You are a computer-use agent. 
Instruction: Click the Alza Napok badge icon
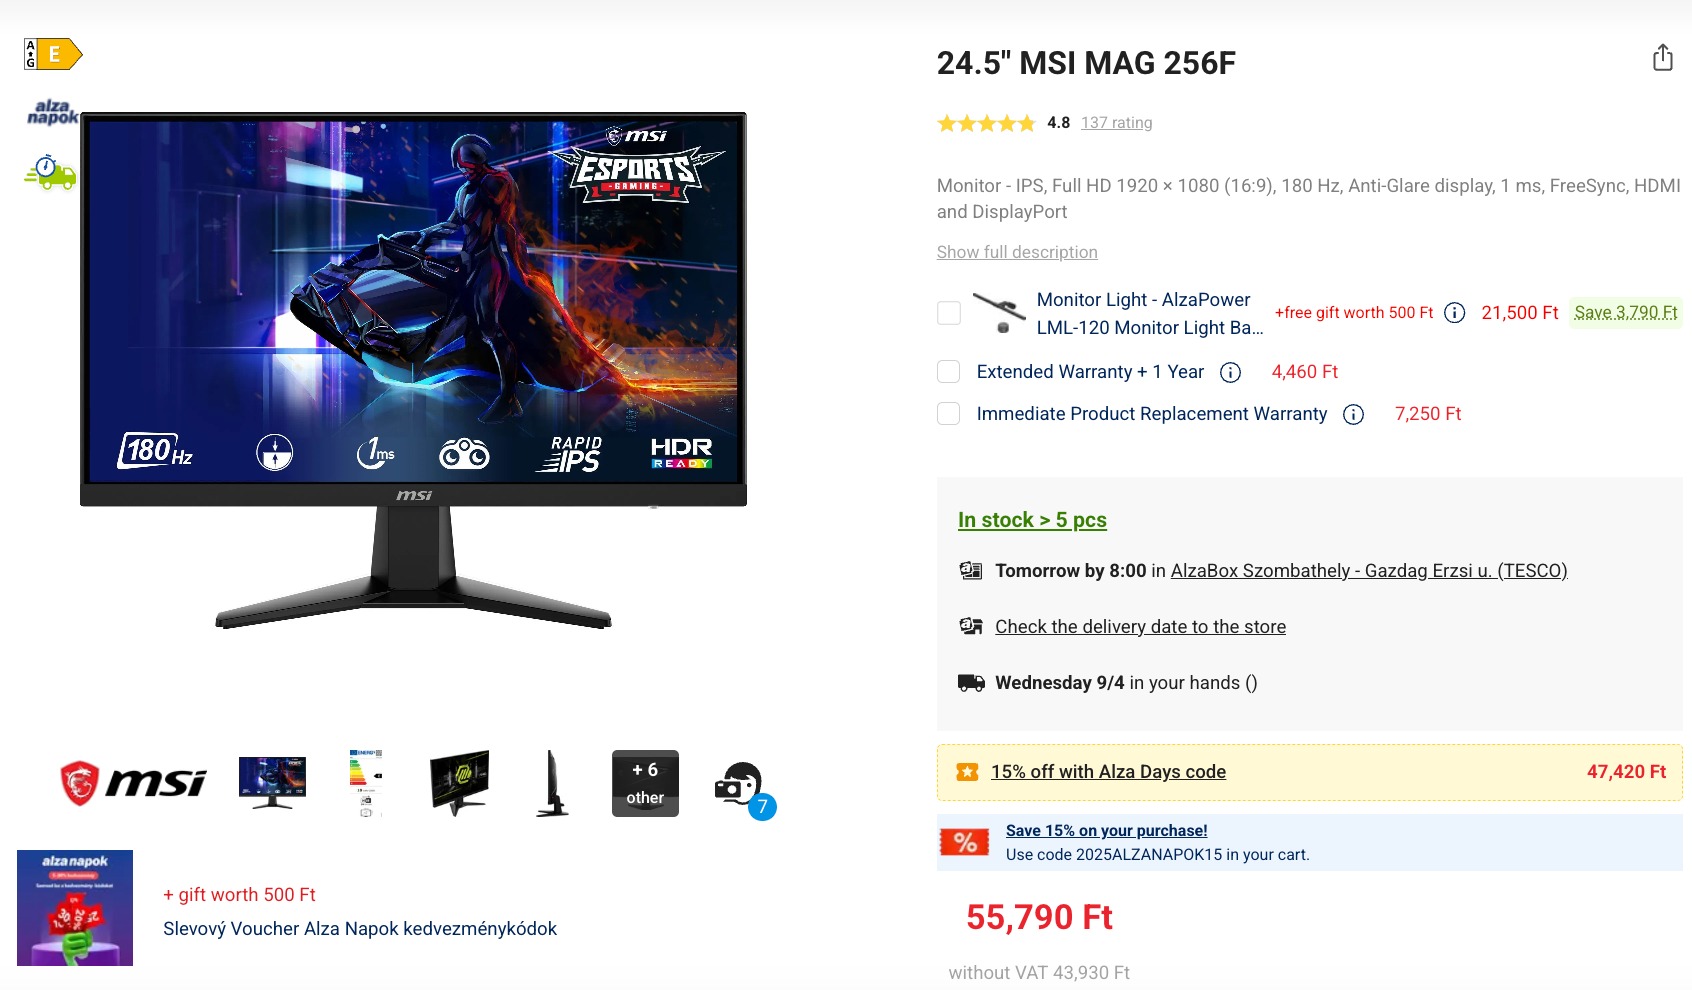pos(52,112)
